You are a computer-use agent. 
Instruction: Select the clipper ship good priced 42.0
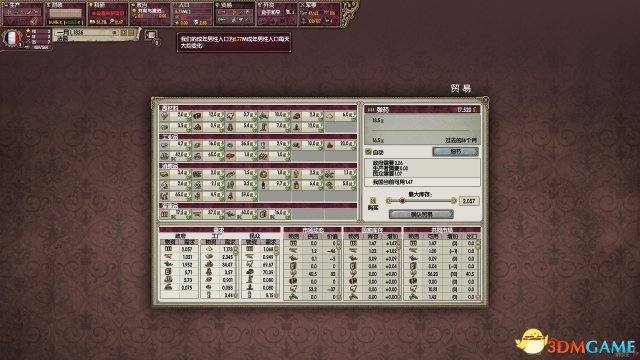pyautogui.click(x=176, y=156)
